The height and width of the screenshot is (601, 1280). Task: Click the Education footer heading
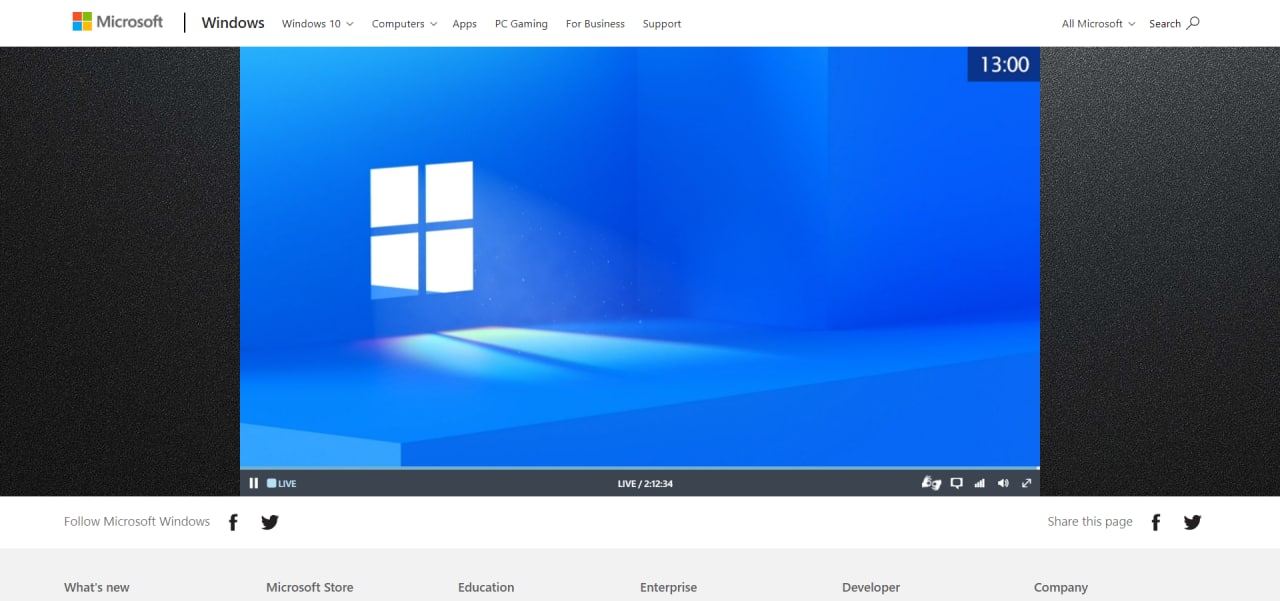(x=486, y=587)
